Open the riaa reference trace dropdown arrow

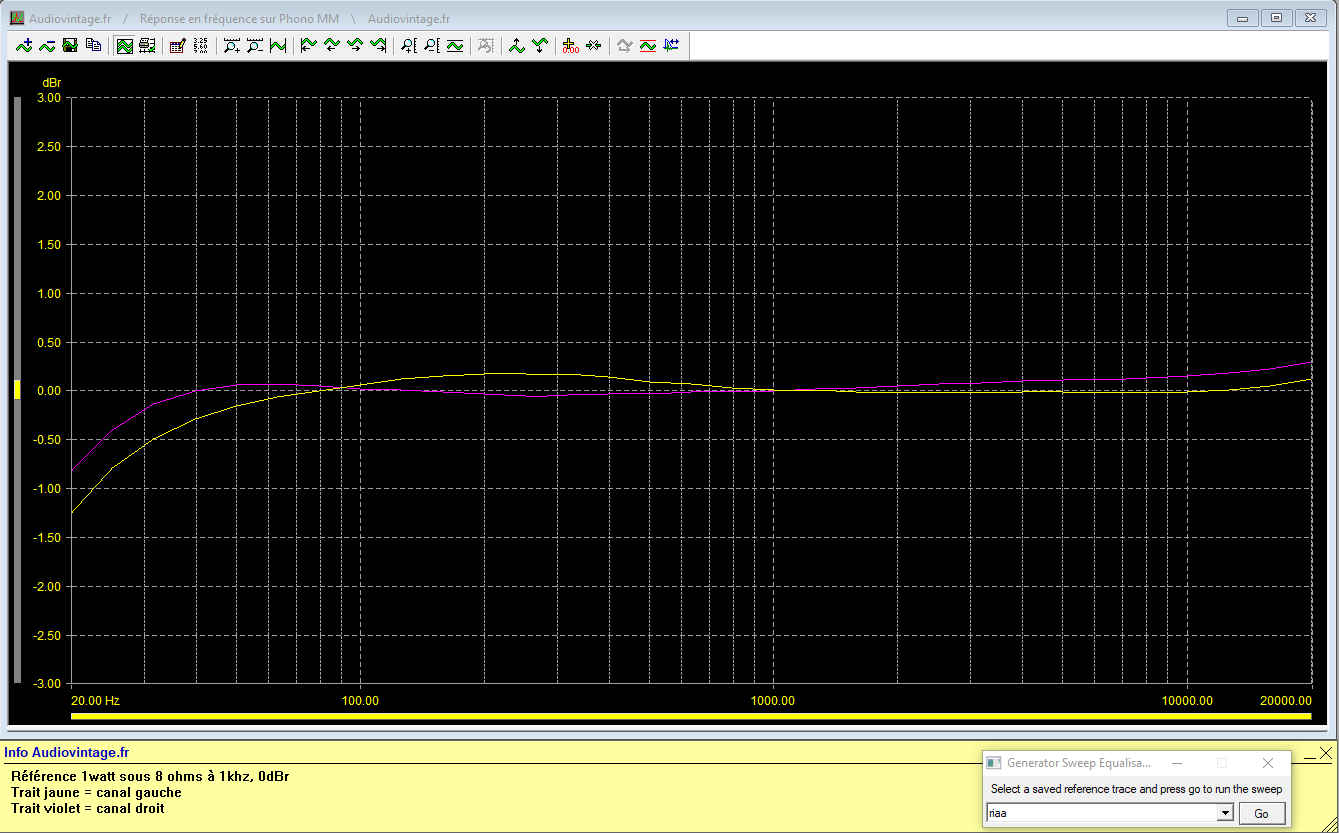[1224, 814]
